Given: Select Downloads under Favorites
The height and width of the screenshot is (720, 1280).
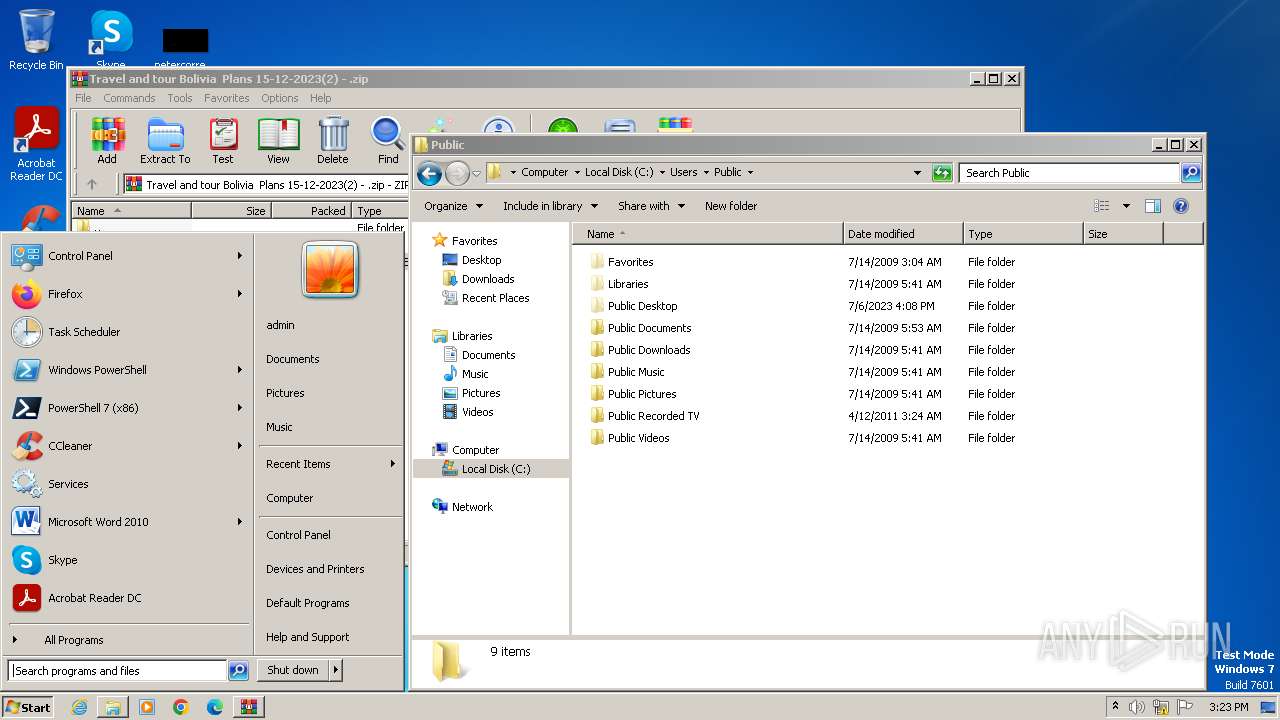Looking at the screenshot, I should 488,279.
